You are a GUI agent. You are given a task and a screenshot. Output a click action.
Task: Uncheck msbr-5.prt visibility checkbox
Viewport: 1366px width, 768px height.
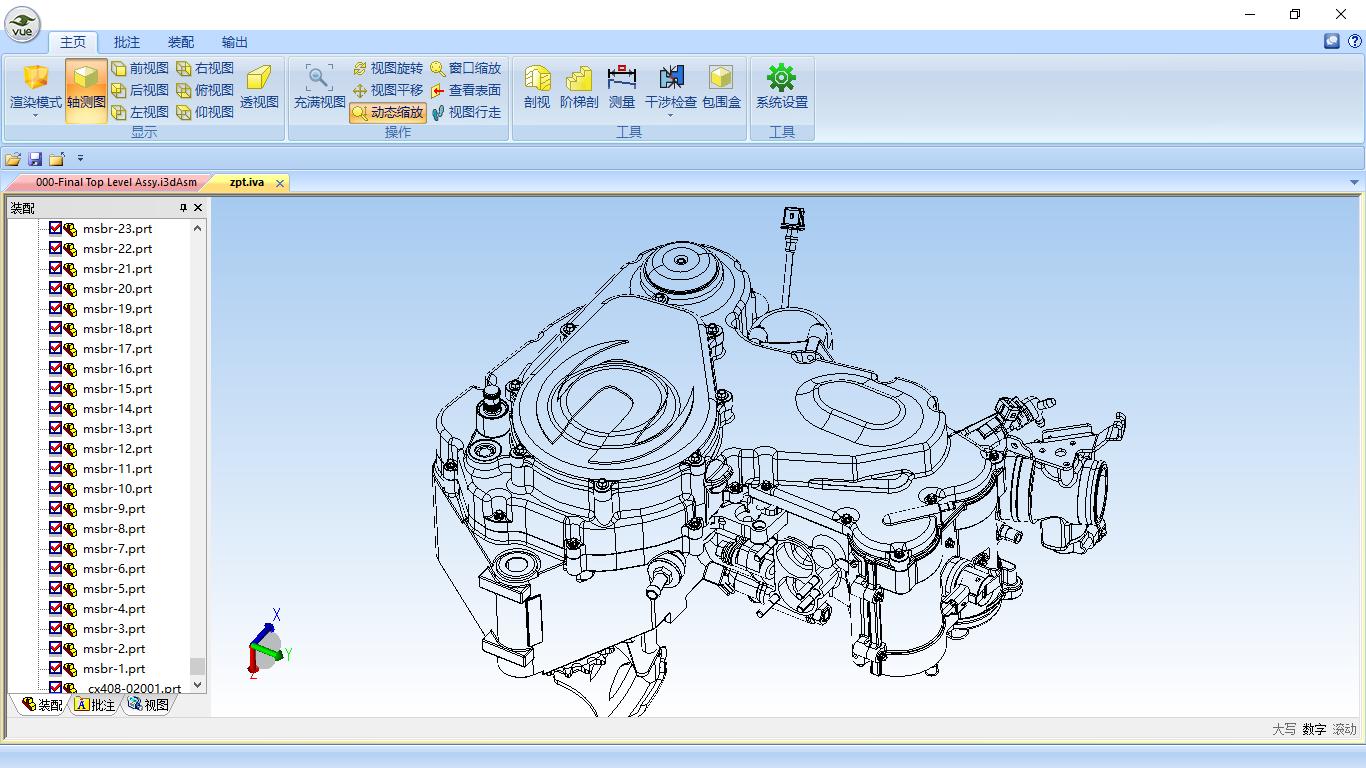coord(56,588)
